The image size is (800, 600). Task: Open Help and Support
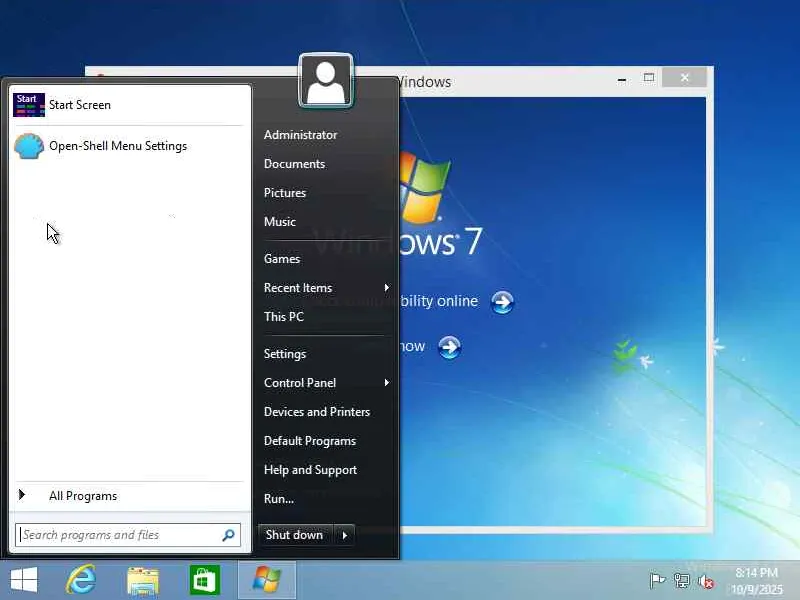coord(310,470)
